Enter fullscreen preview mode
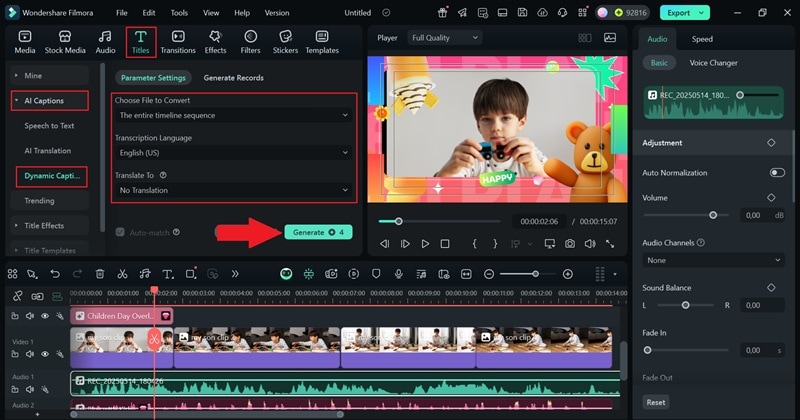Image resolution: width=800 pixels, height=420 pixels. [x=610, y=244]
